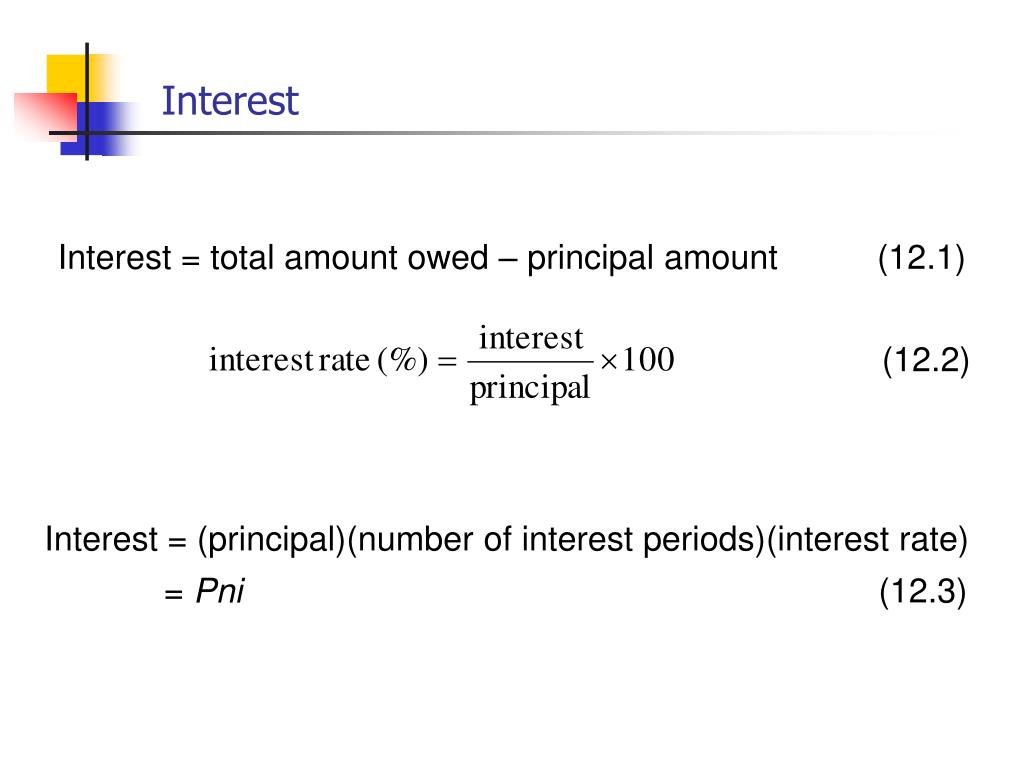This screenshot has width=1024, height=768.
Task: Click the italic 'Pni' expression
Action: coord(220,592)
